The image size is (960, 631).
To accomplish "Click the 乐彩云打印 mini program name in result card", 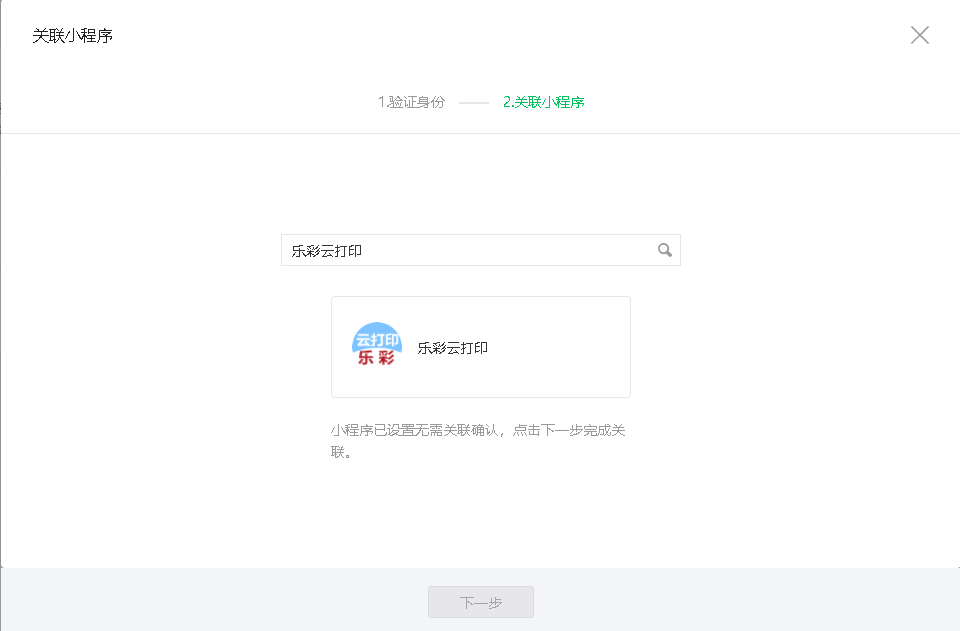I will click(x=452, y=348).
